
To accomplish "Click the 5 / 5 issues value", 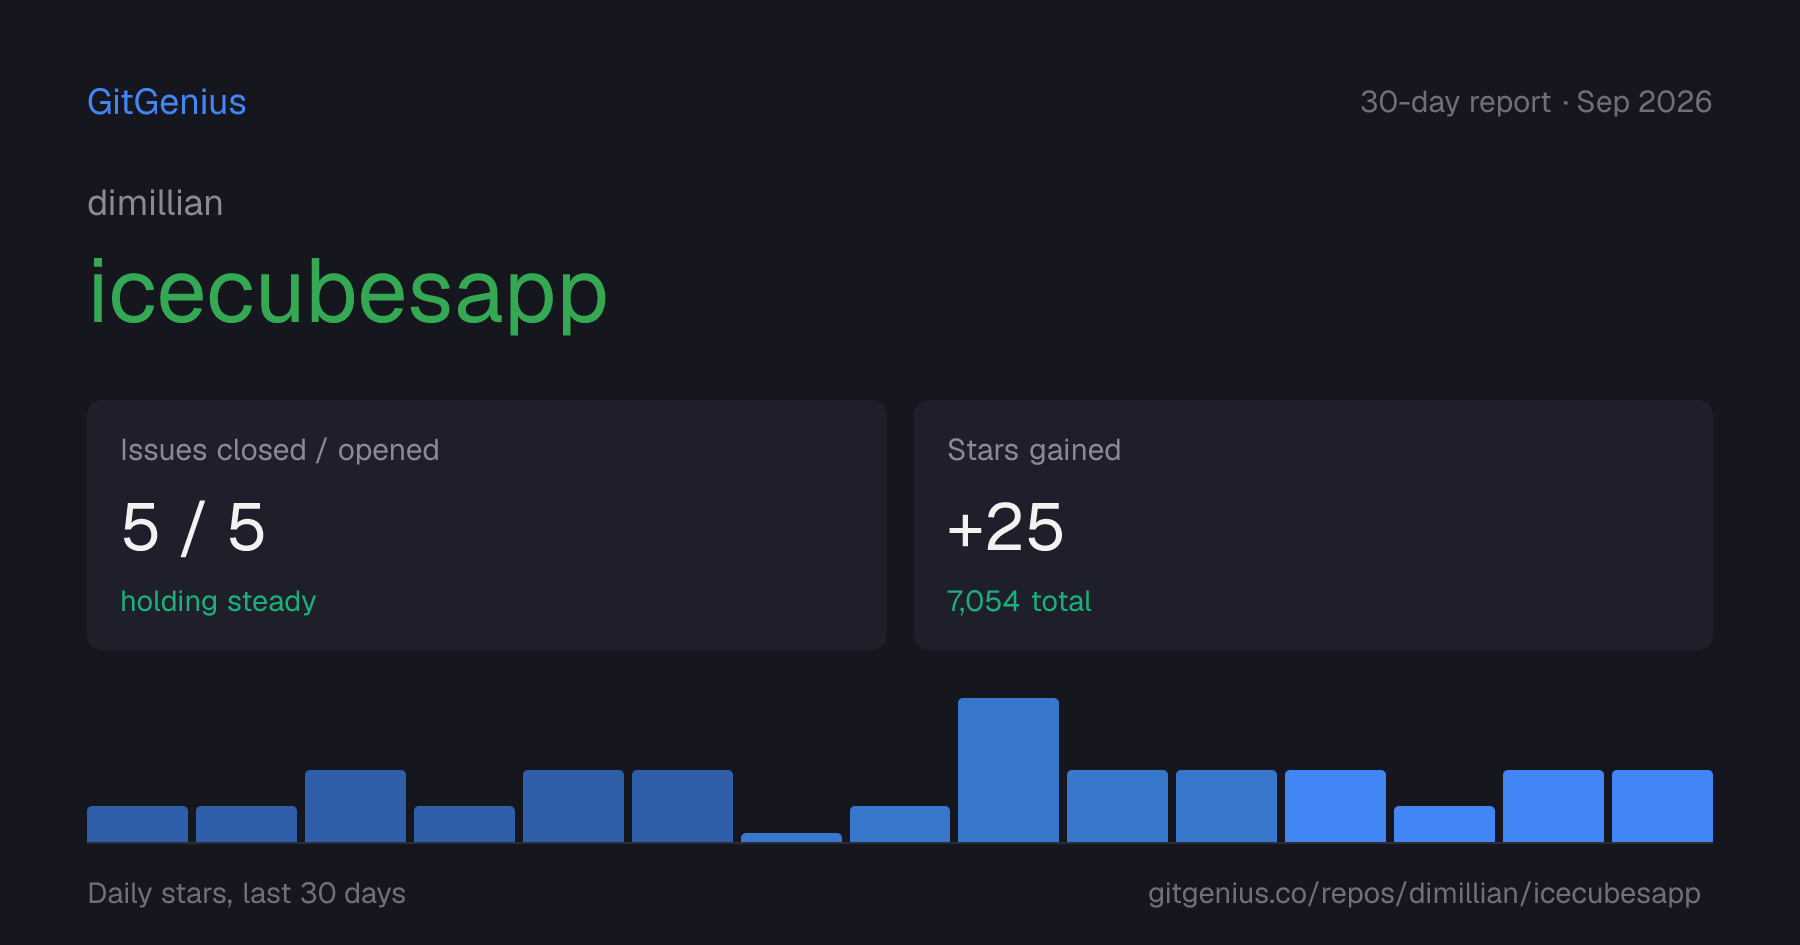I will 193,527.
